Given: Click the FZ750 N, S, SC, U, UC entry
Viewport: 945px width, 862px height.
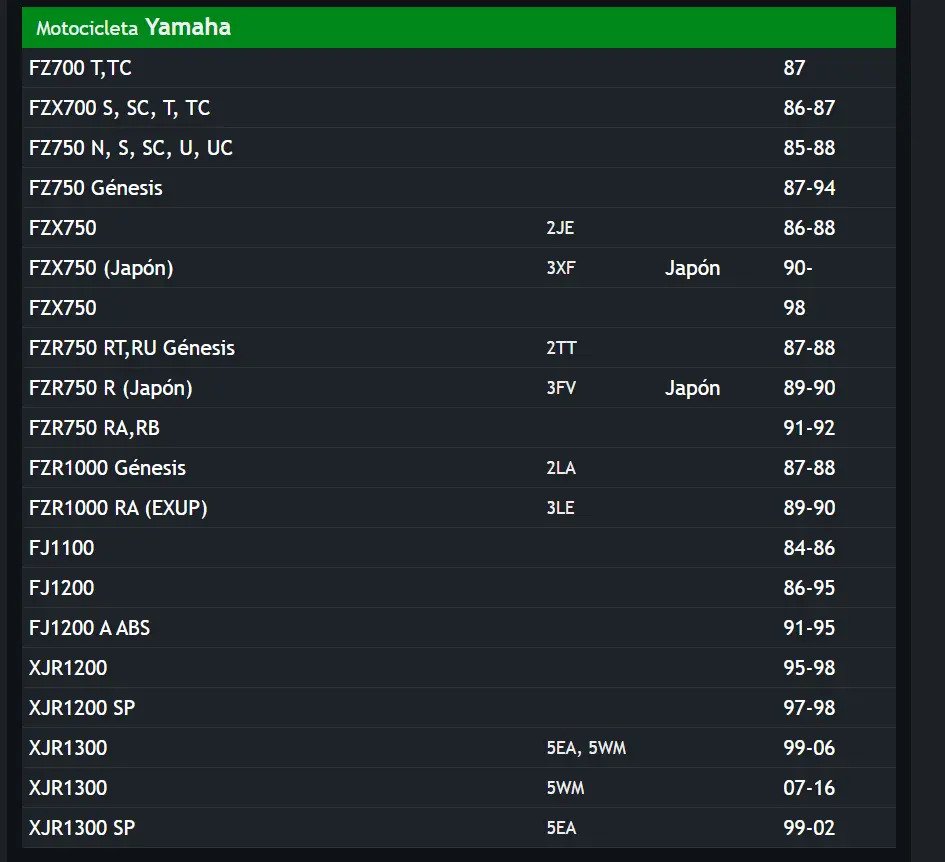Looking at the screenshot, I should click(x=131, y=148).
